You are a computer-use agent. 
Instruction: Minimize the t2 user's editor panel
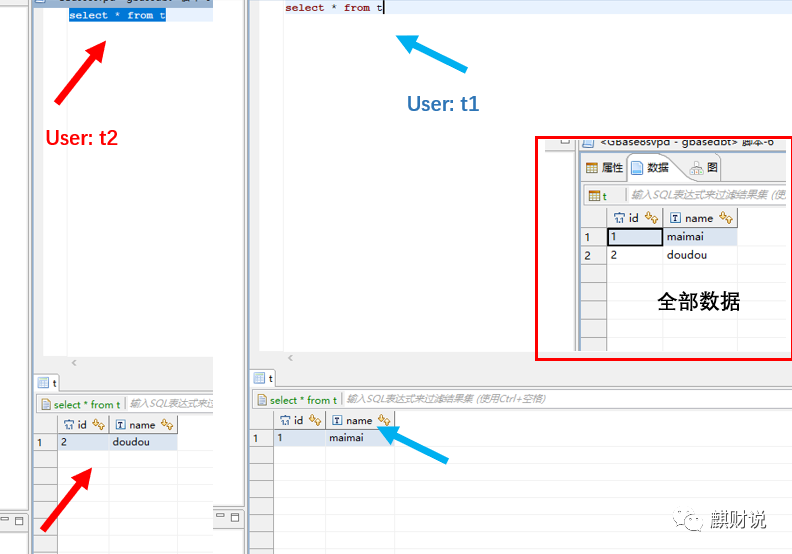click(x=5, y=519)
